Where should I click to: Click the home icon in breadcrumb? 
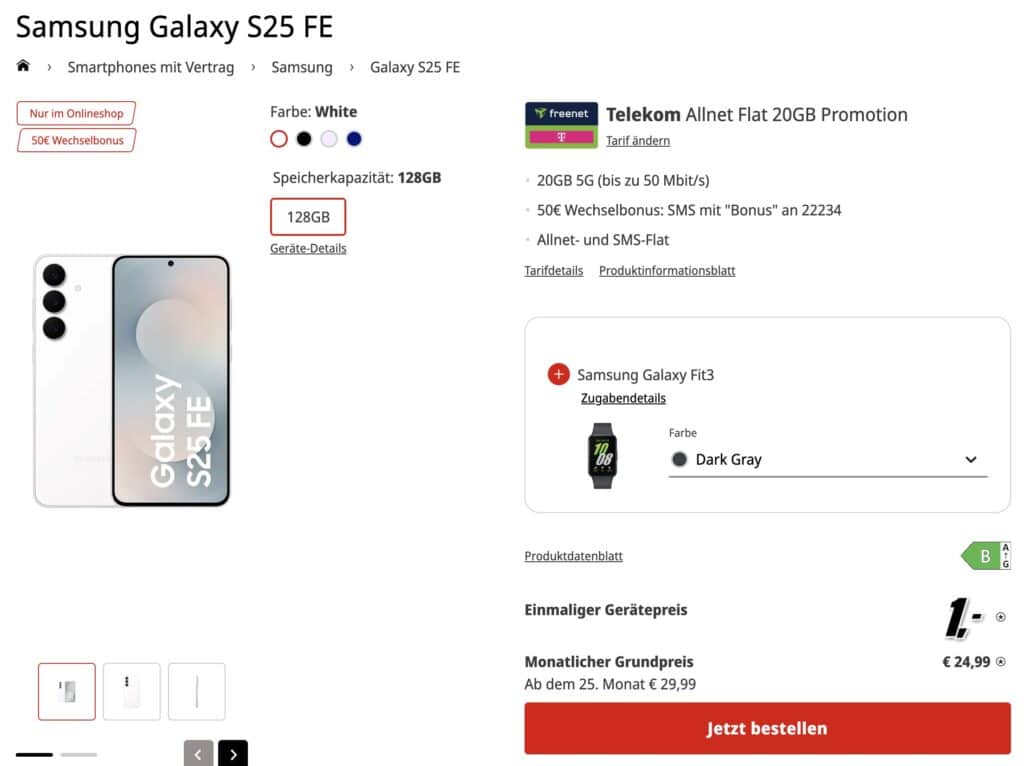click(x=23, y=66)
